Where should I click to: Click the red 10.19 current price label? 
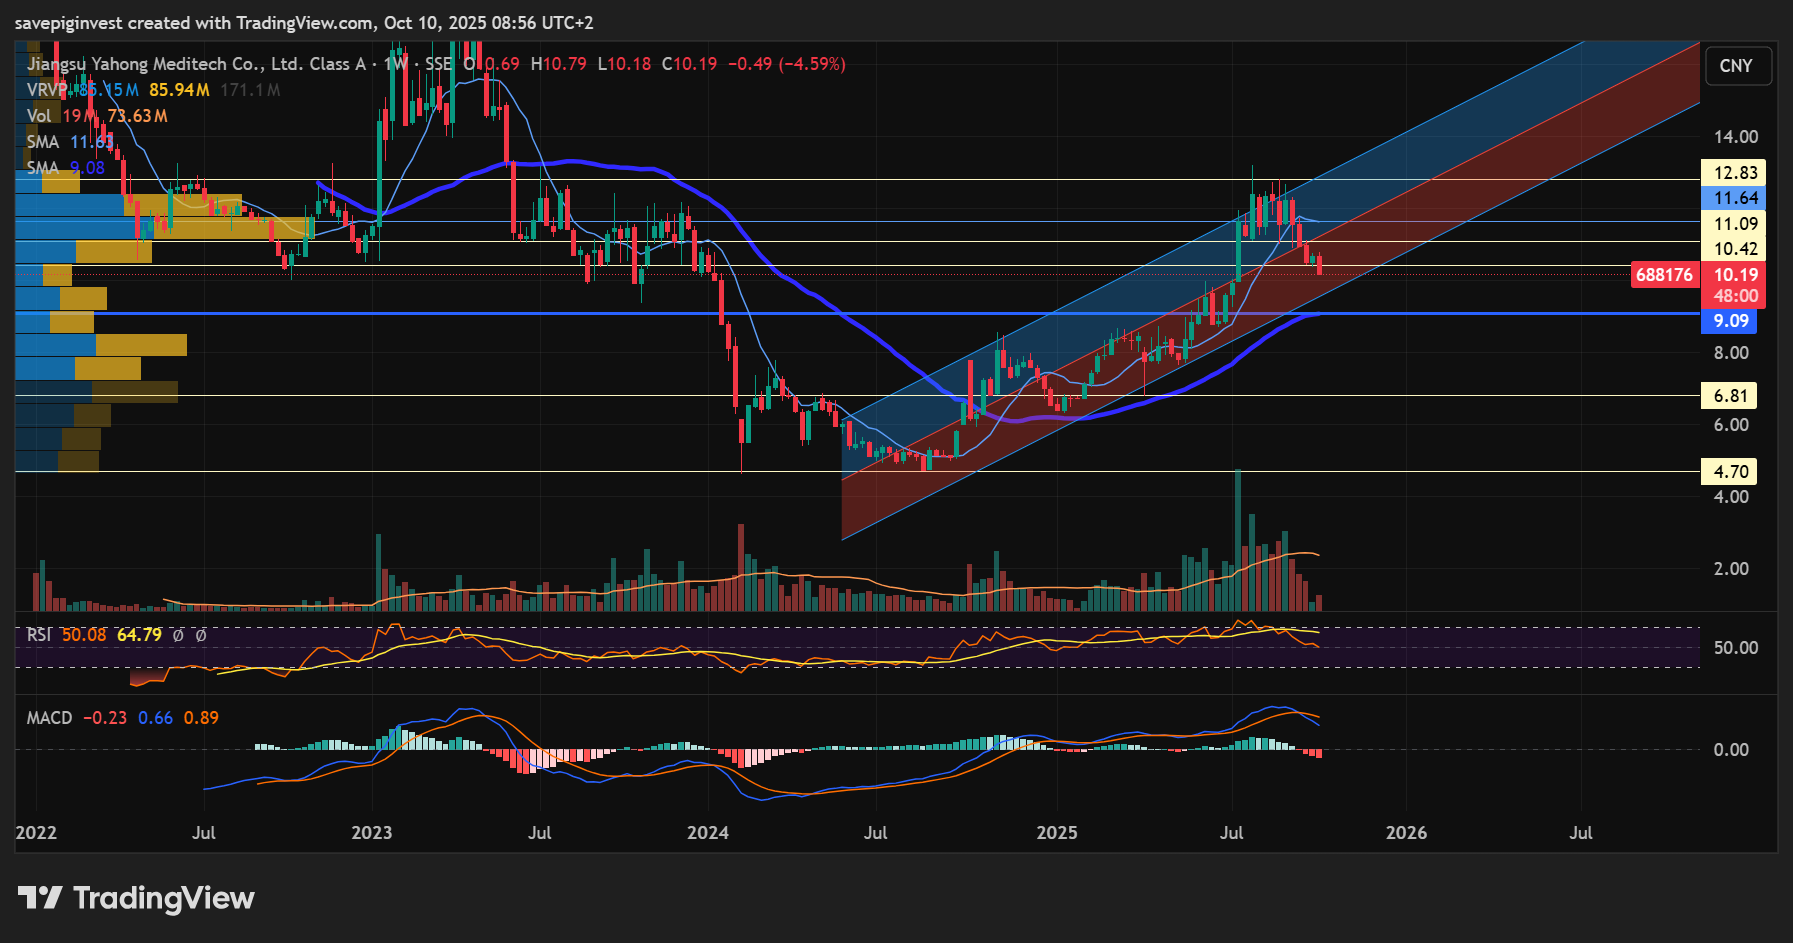[1735, 275]
